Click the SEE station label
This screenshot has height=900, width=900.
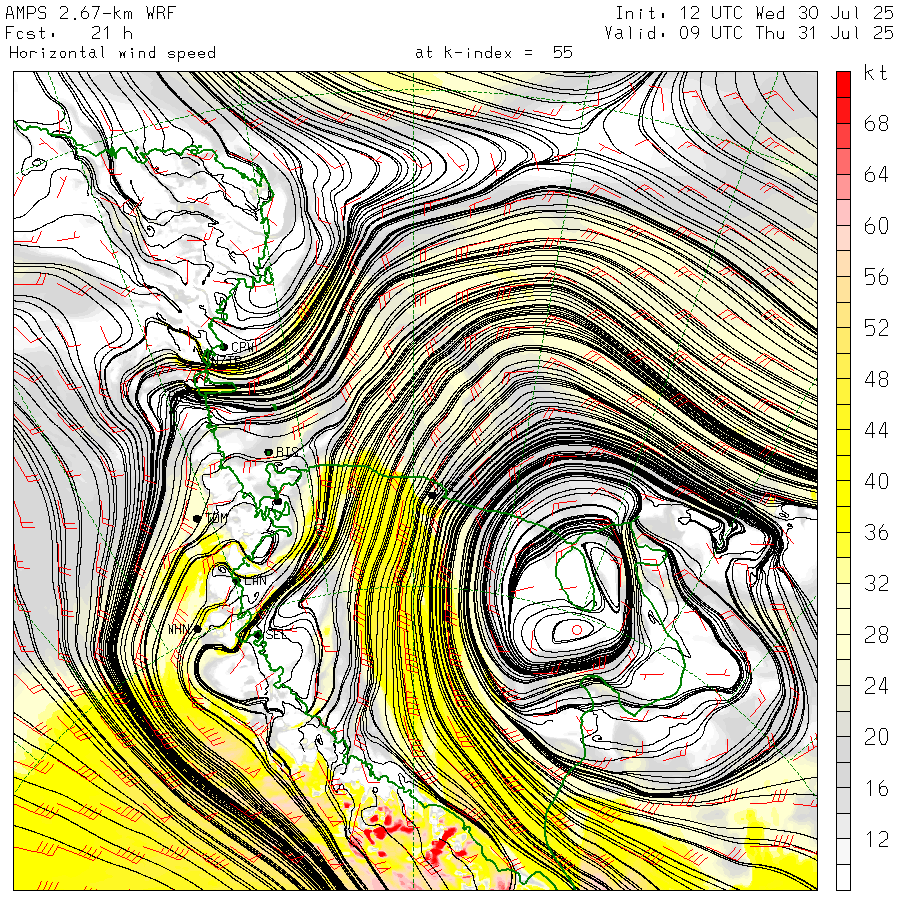[276, 634]
